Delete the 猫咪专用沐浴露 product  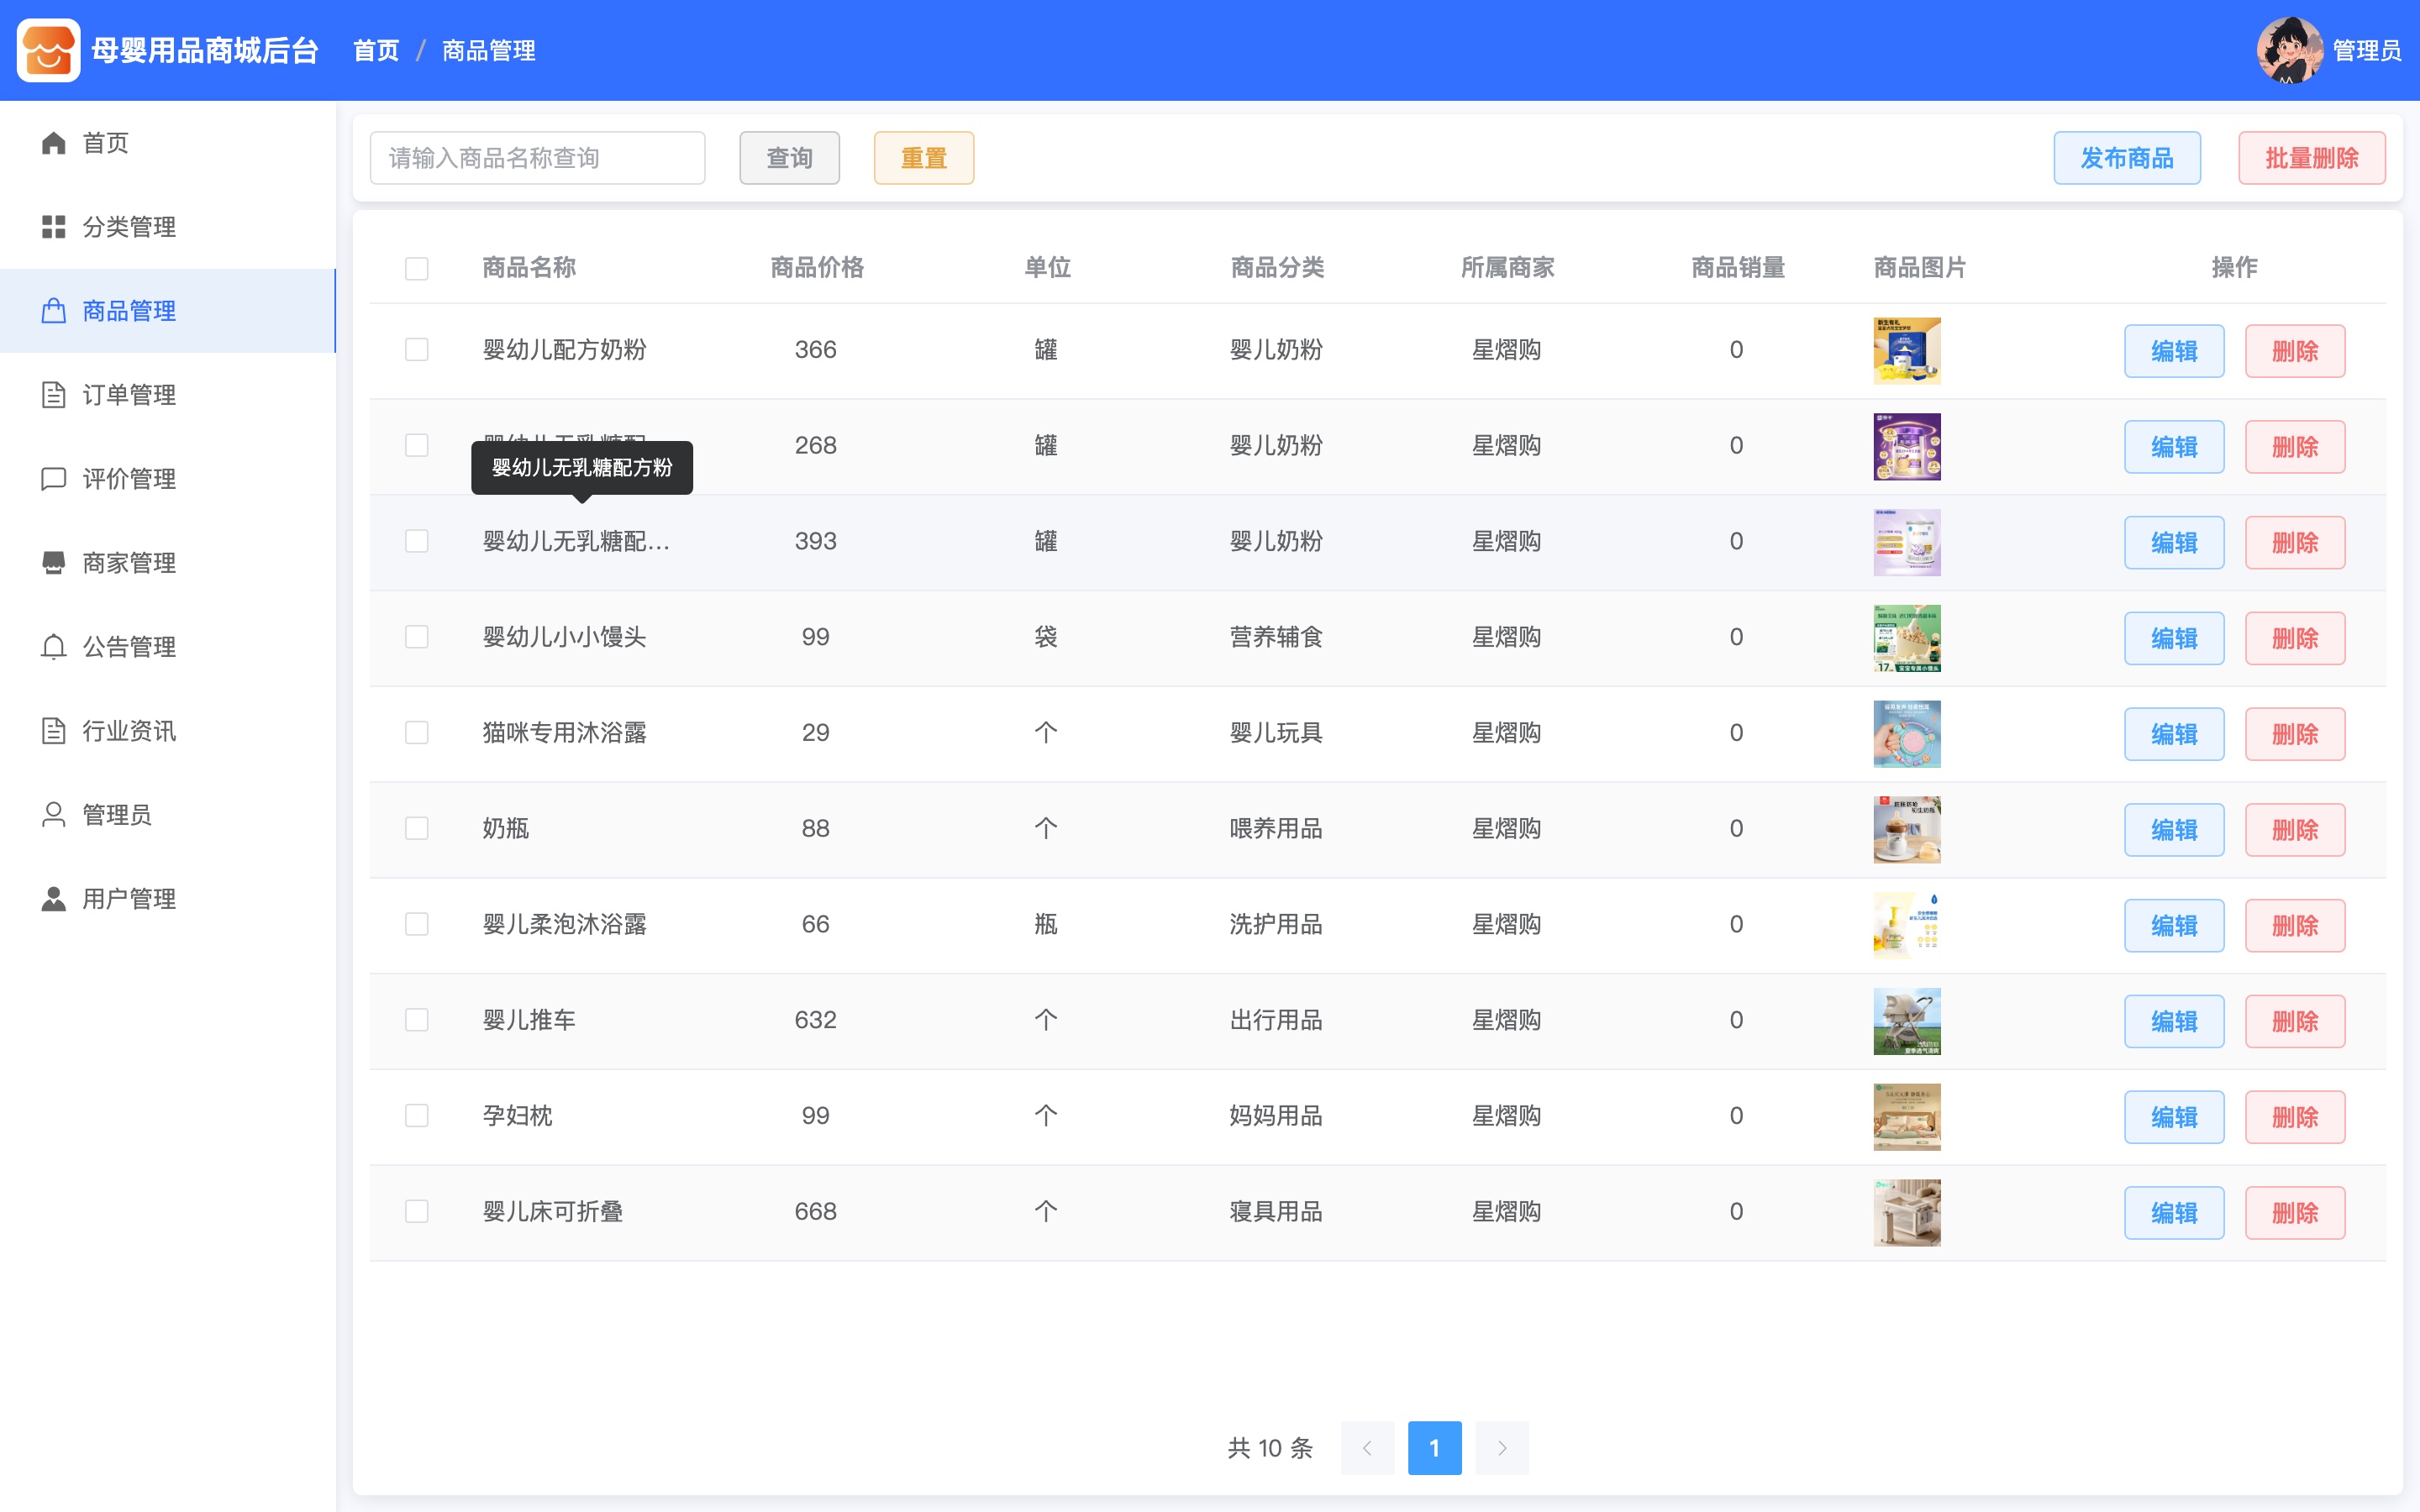pos(2295,734)
